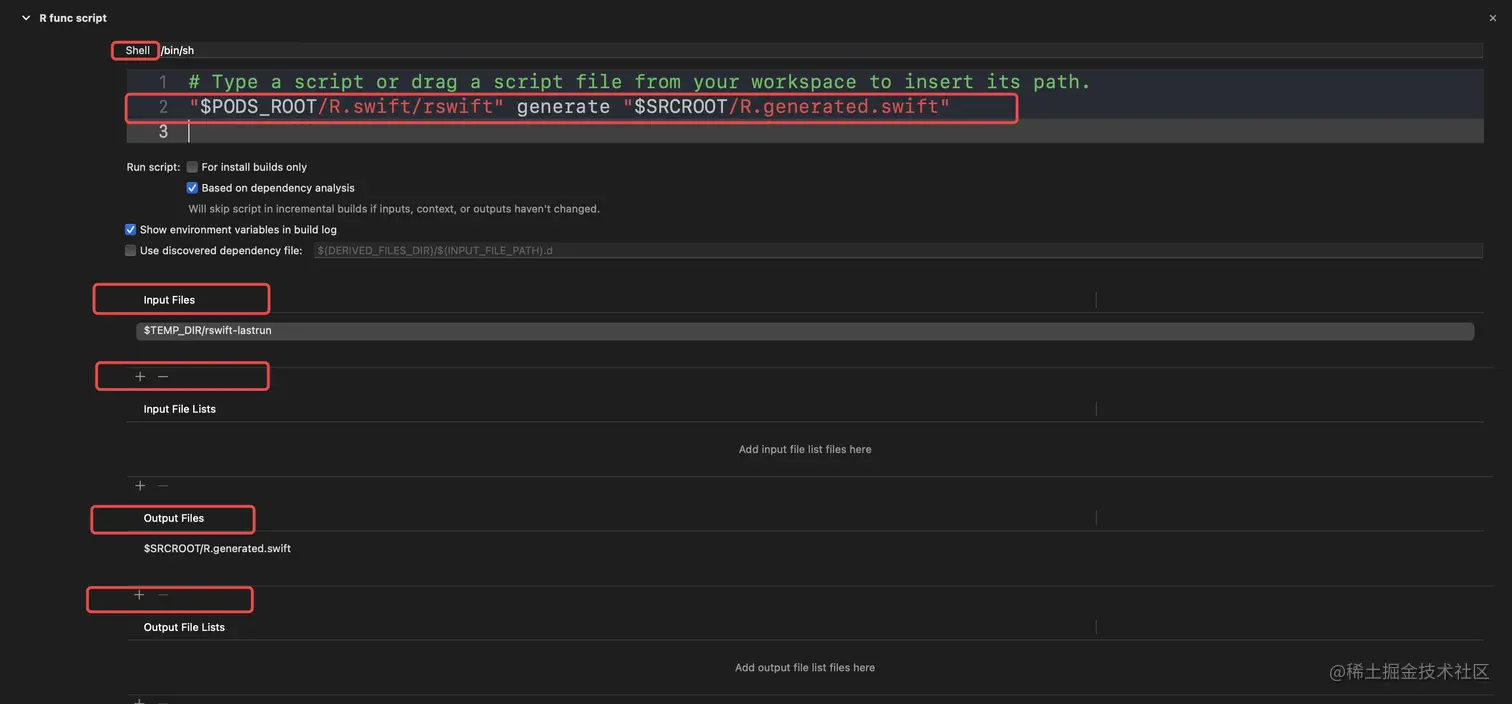Add an input file list with plus
The width and height of the screenshot is (1512, 704).
click(140, 486)
